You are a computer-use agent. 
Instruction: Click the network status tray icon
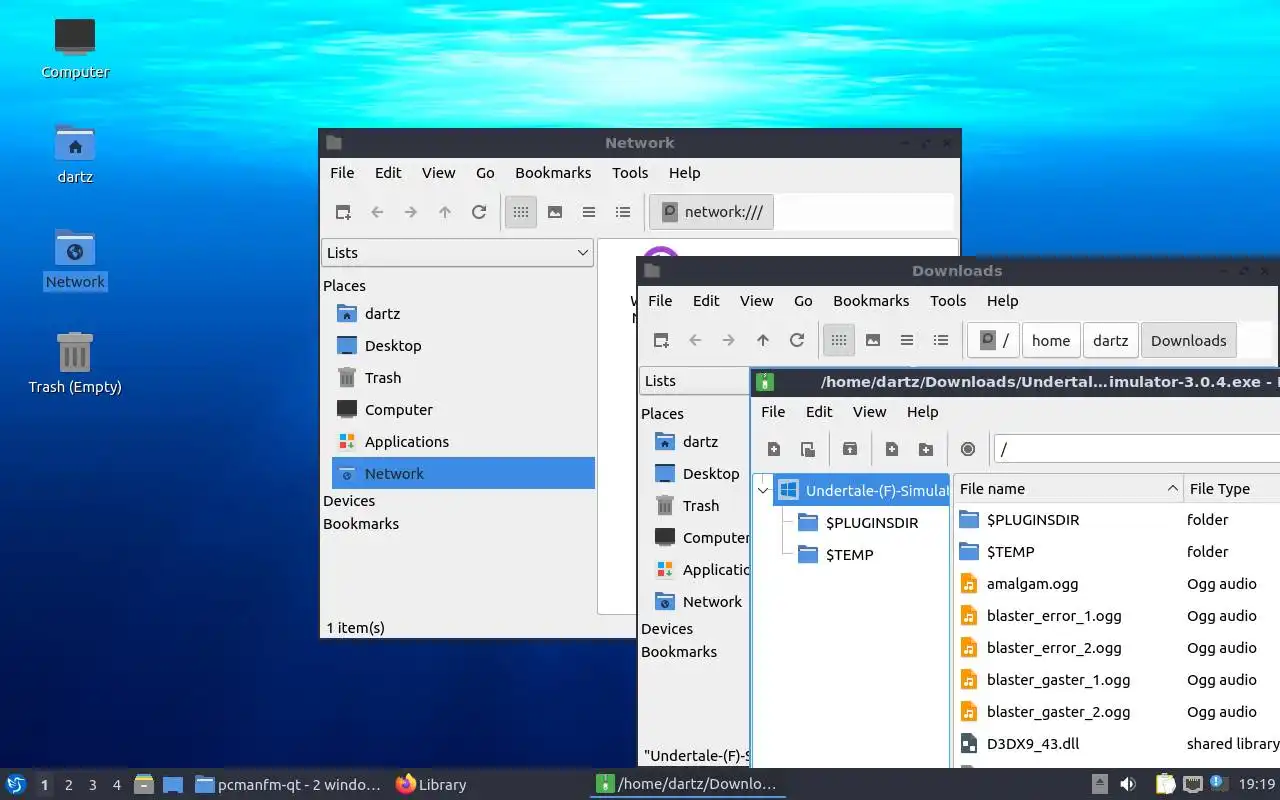(1192, 784)
